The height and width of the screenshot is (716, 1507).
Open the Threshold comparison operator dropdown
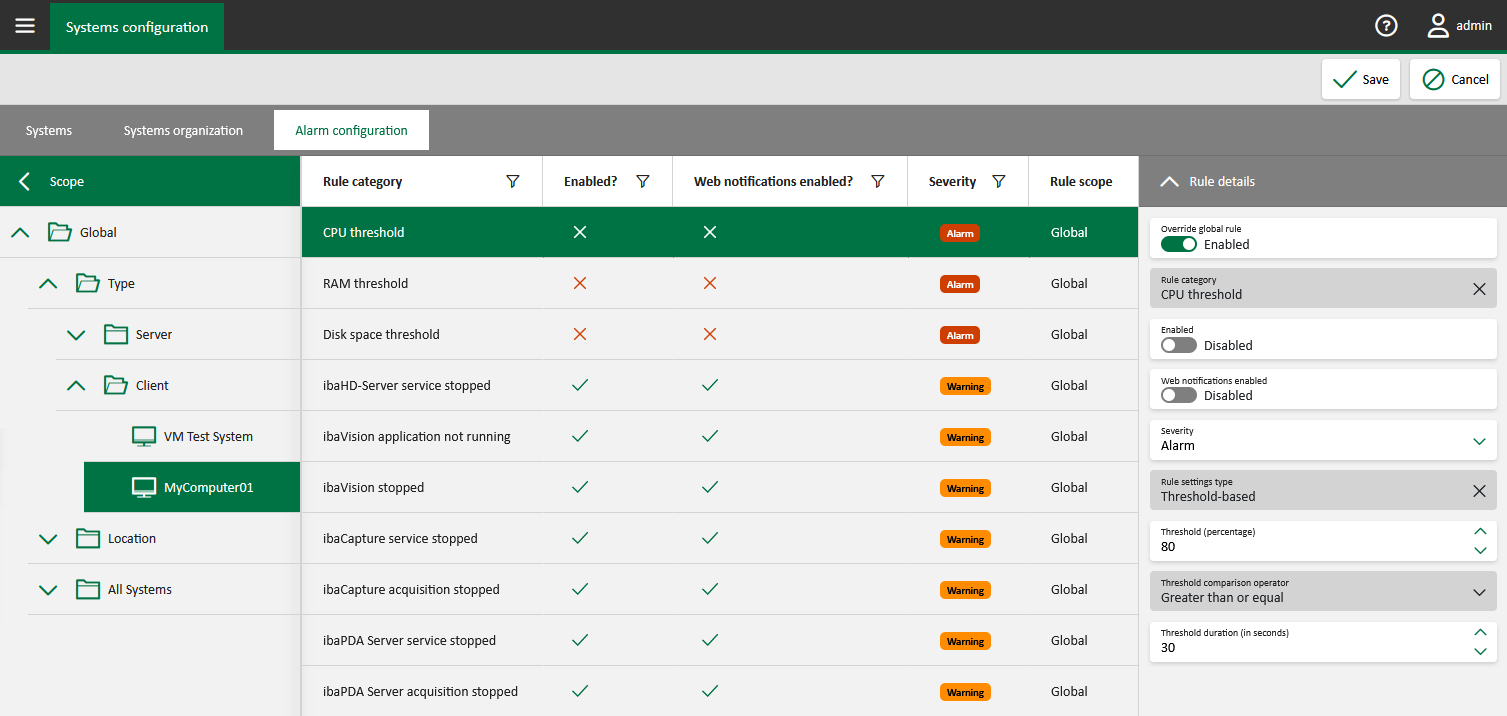1480,592
